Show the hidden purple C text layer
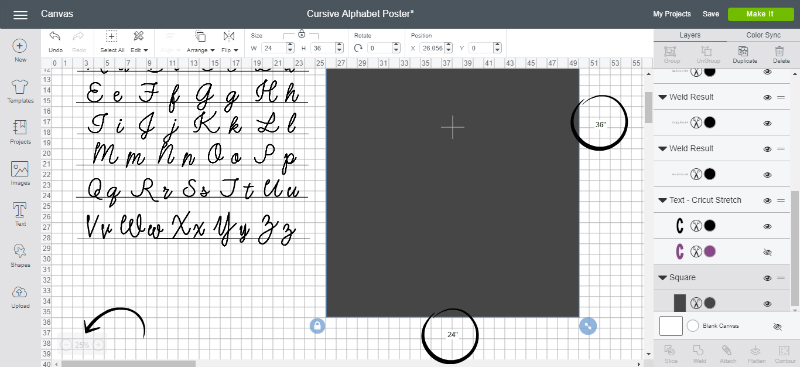Viewport: 800px width, 367px height. (767, 252)
